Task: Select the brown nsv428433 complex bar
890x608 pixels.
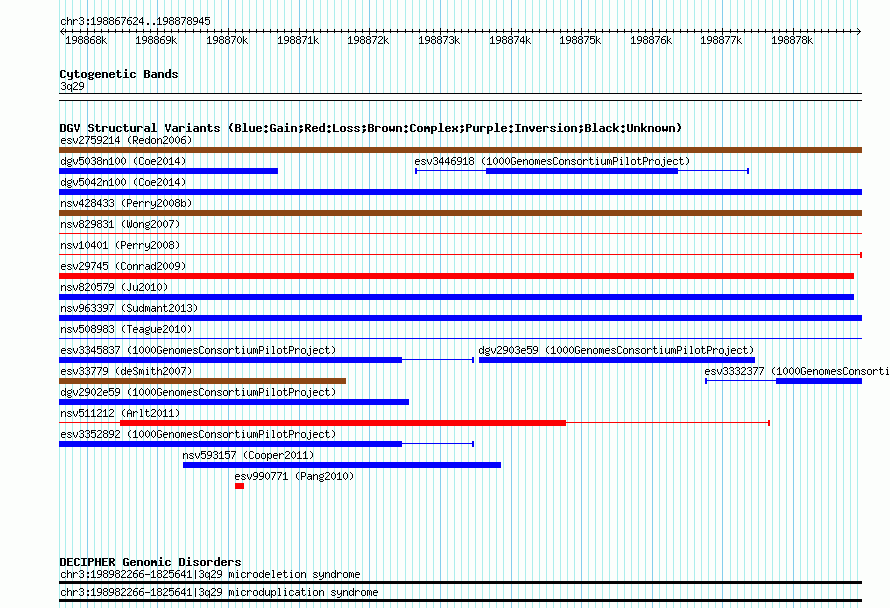Action: [x=460, y=213]
